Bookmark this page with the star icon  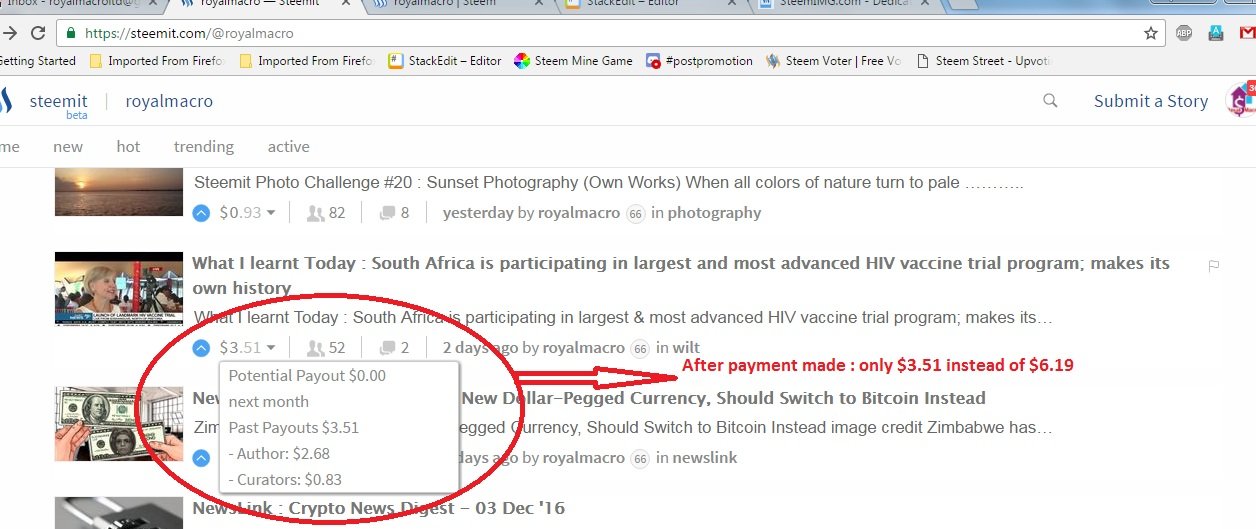click(1151, 33)
